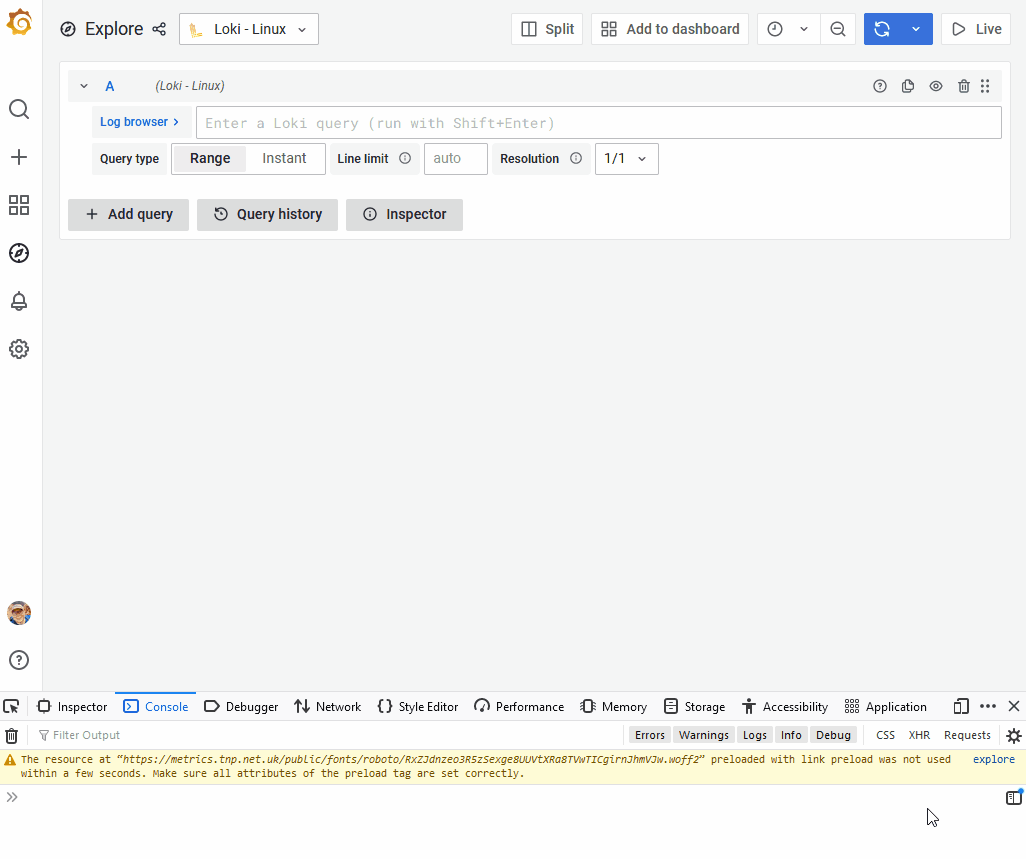Toggle Warnings console filter

point(703,735)
